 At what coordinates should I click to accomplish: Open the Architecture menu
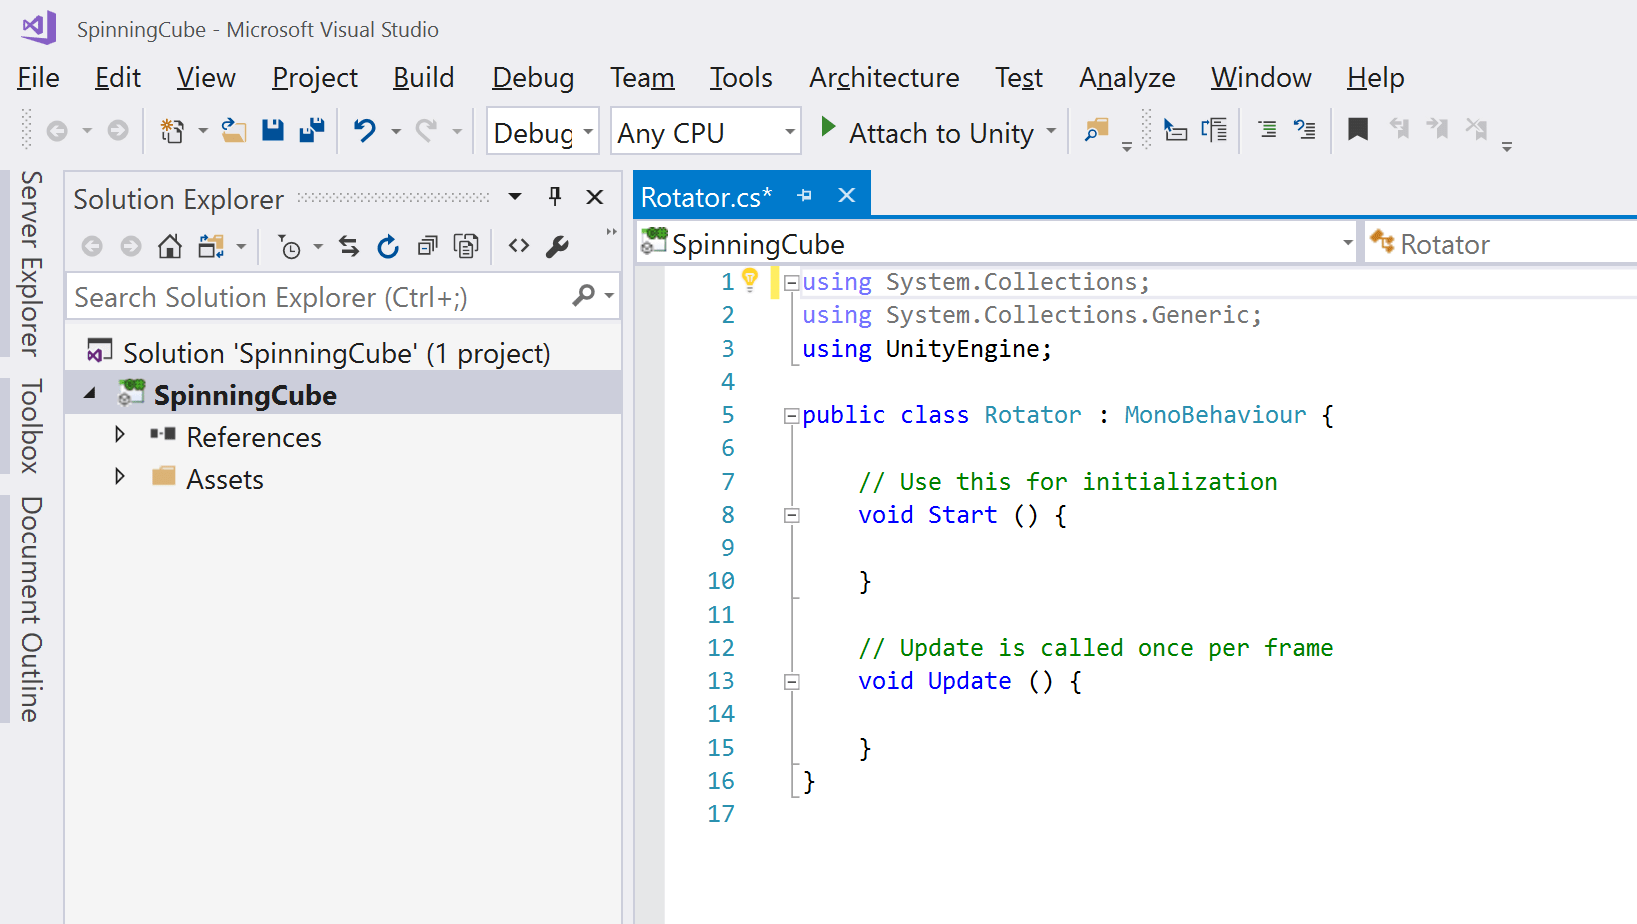pos(884,77)
